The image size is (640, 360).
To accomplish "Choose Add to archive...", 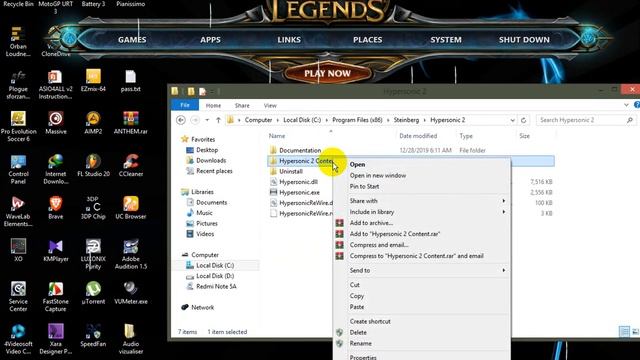I will 422,223.
